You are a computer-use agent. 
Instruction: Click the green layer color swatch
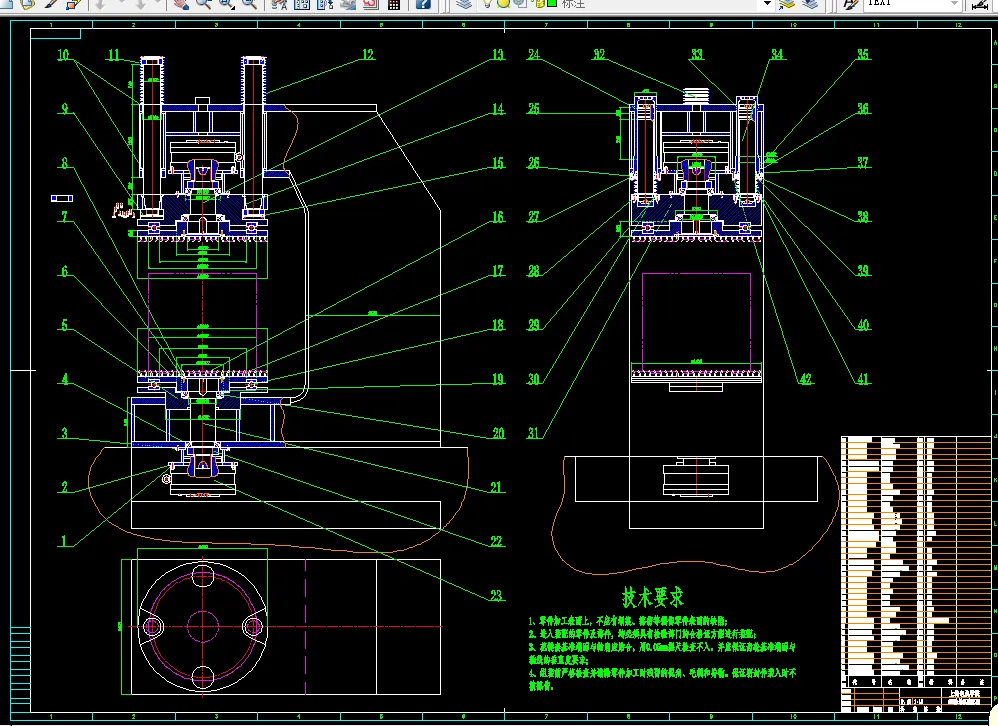click(x=552, y=3)
